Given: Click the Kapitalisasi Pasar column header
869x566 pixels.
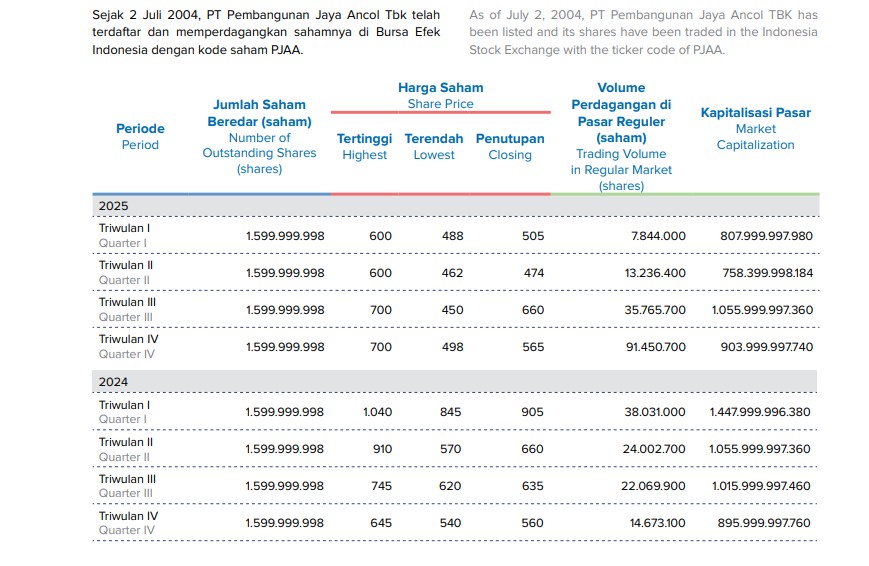Looking at the screenshot, I should [755, 128].
